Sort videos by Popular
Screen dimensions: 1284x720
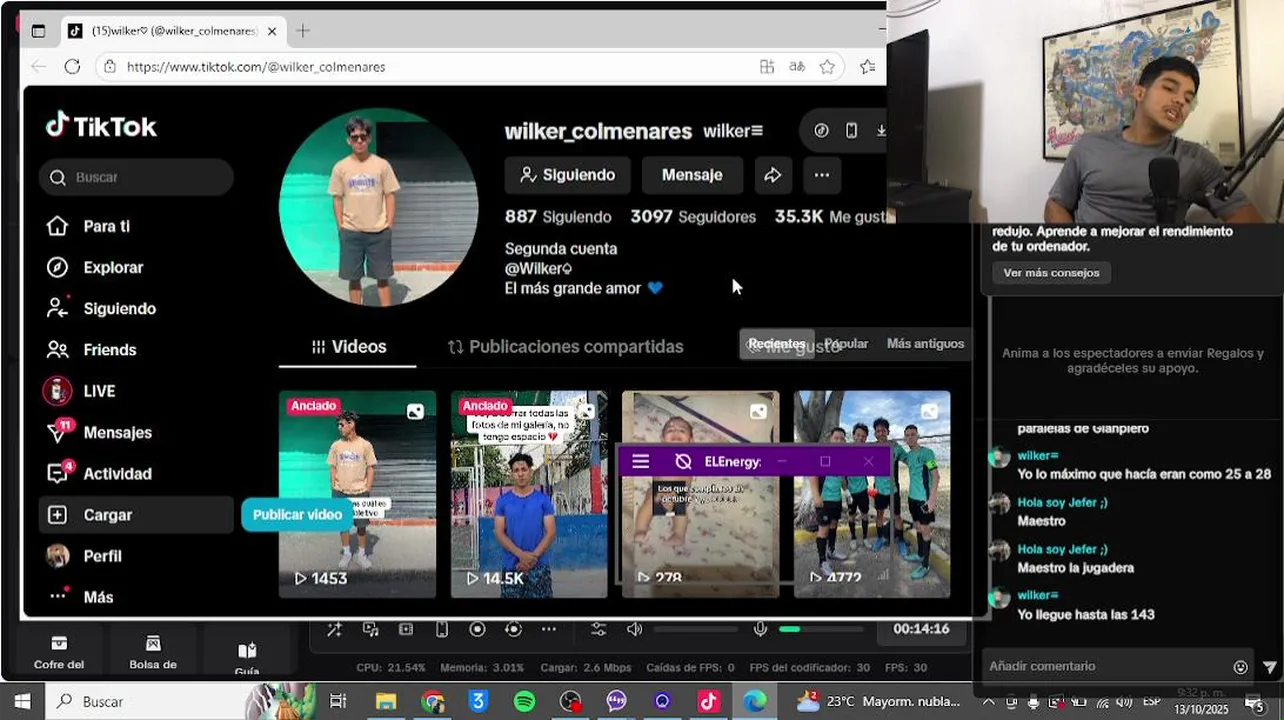click(847, 343)
